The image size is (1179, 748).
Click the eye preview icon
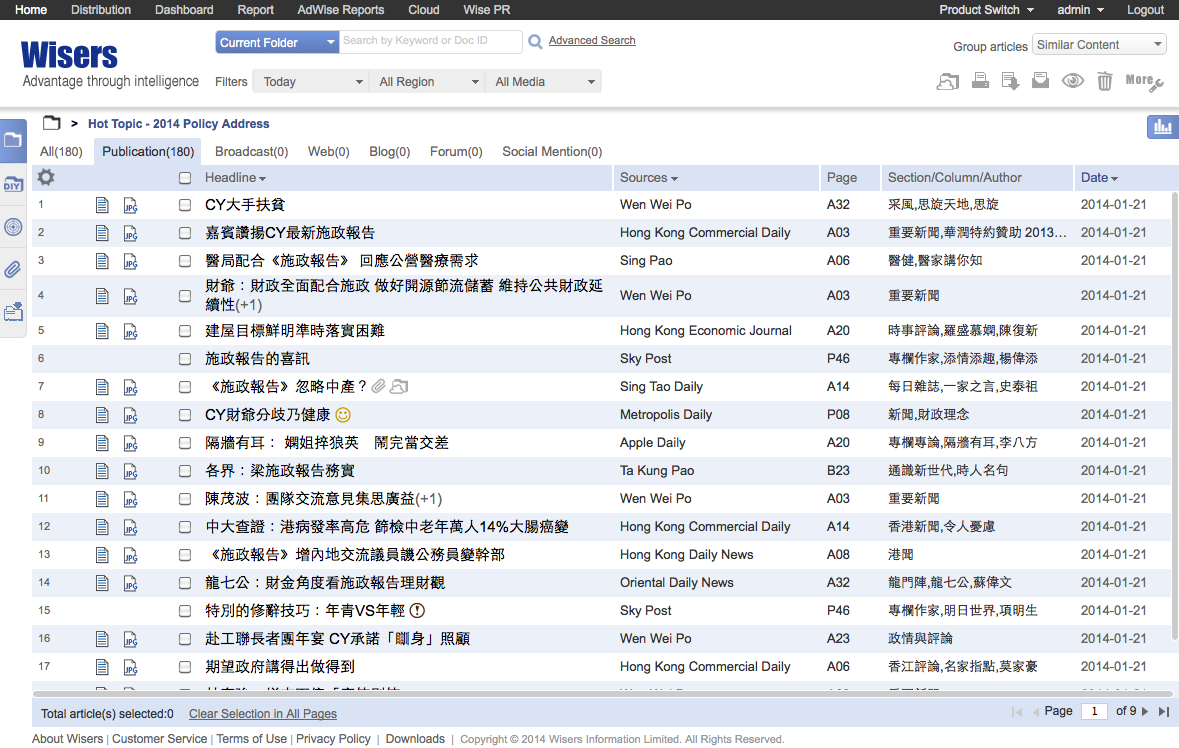point(1072,81)
